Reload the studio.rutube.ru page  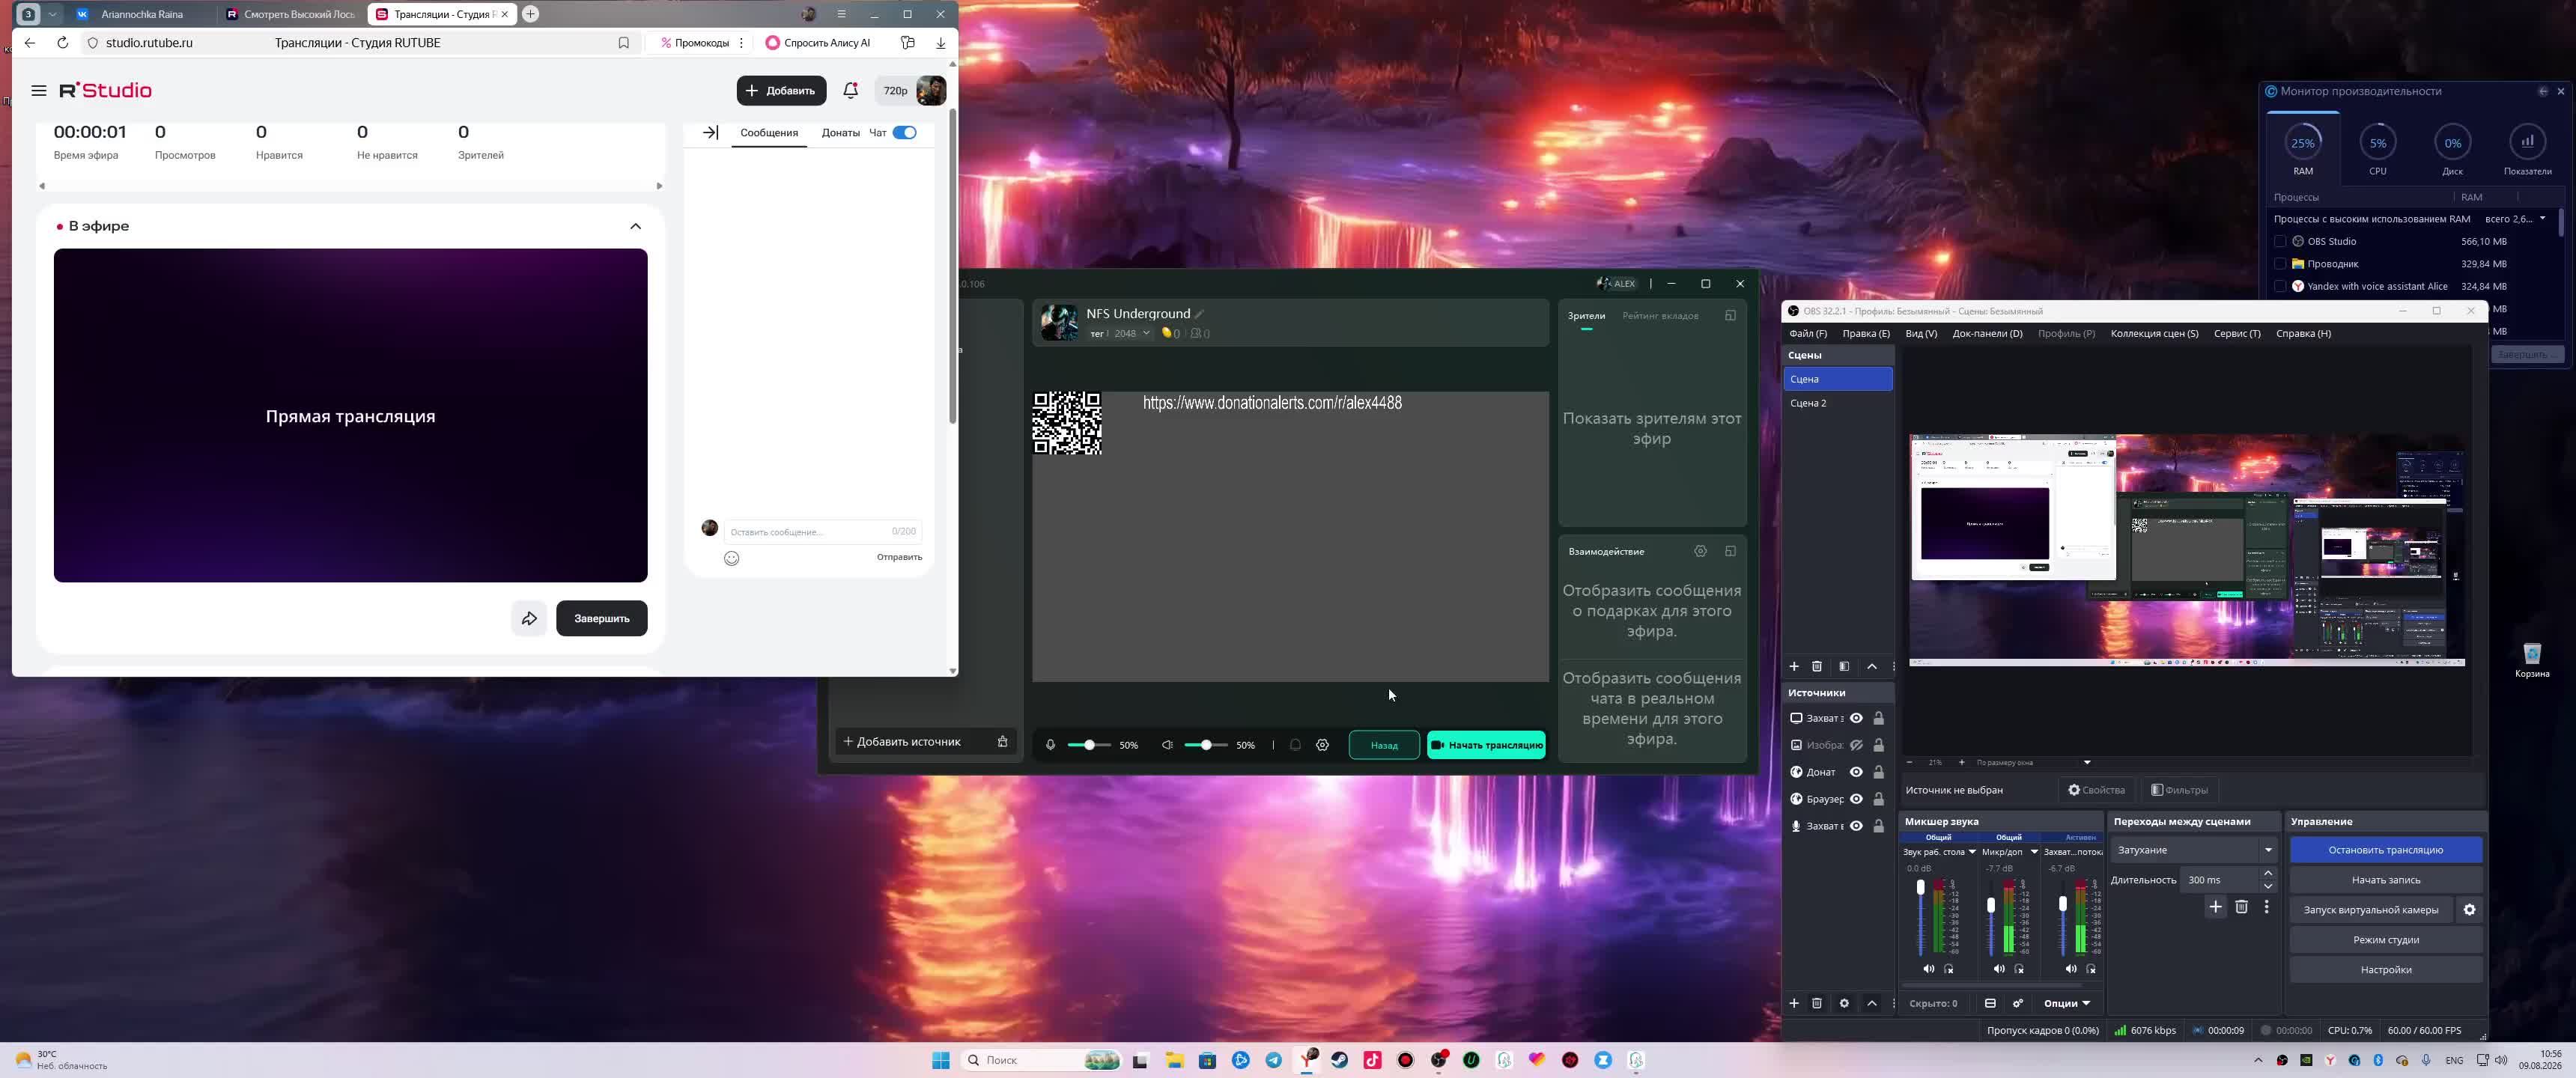click(62, 43)
